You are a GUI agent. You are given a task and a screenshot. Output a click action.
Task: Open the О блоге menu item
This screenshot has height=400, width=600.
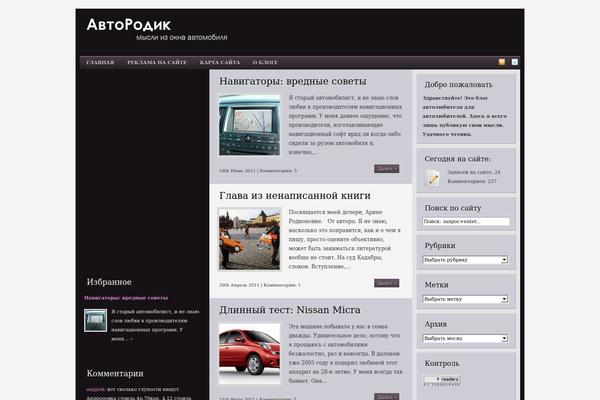265,62
